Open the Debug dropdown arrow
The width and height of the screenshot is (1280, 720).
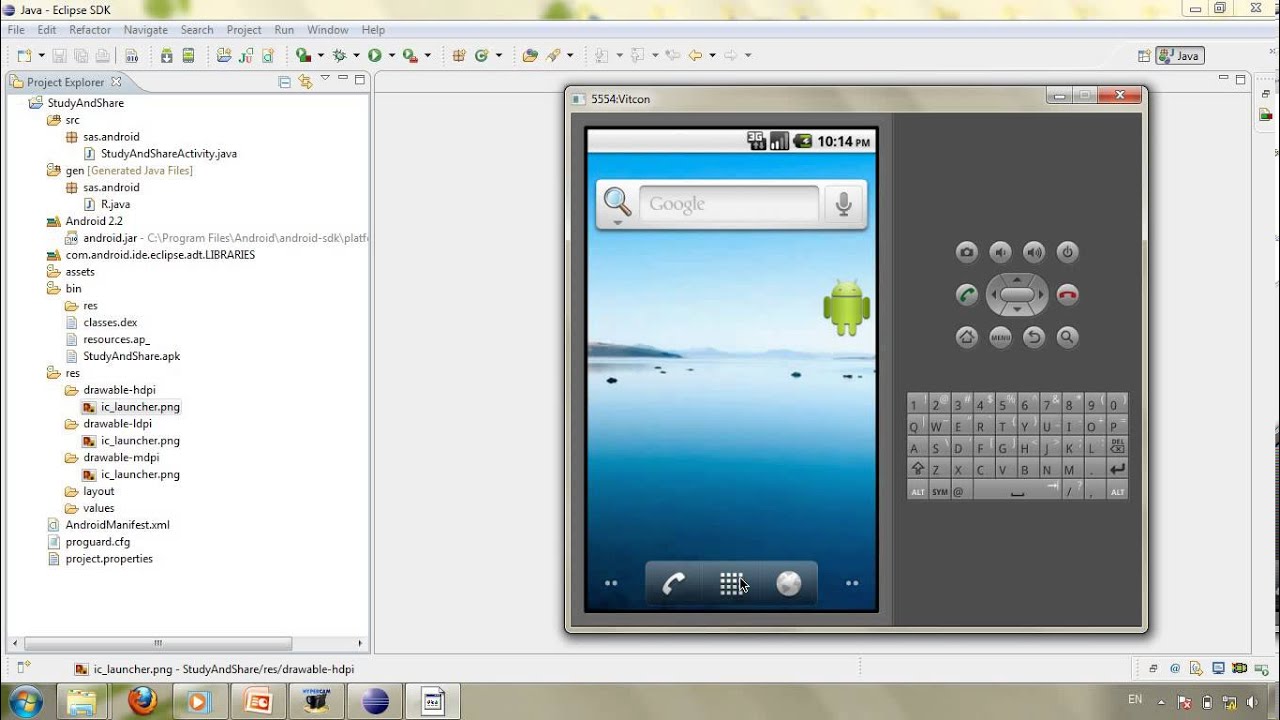pyautogui.click(x=356, y=56)
